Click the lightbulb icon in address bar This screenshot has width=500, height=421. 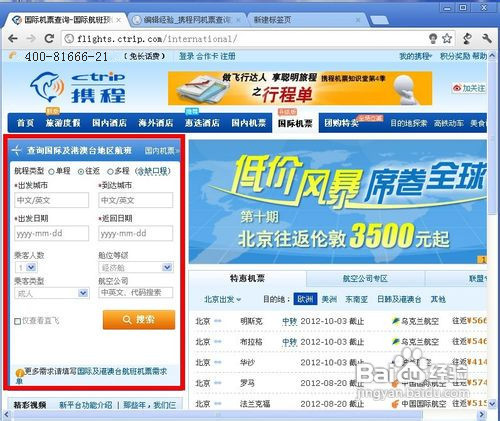[433, 39]
